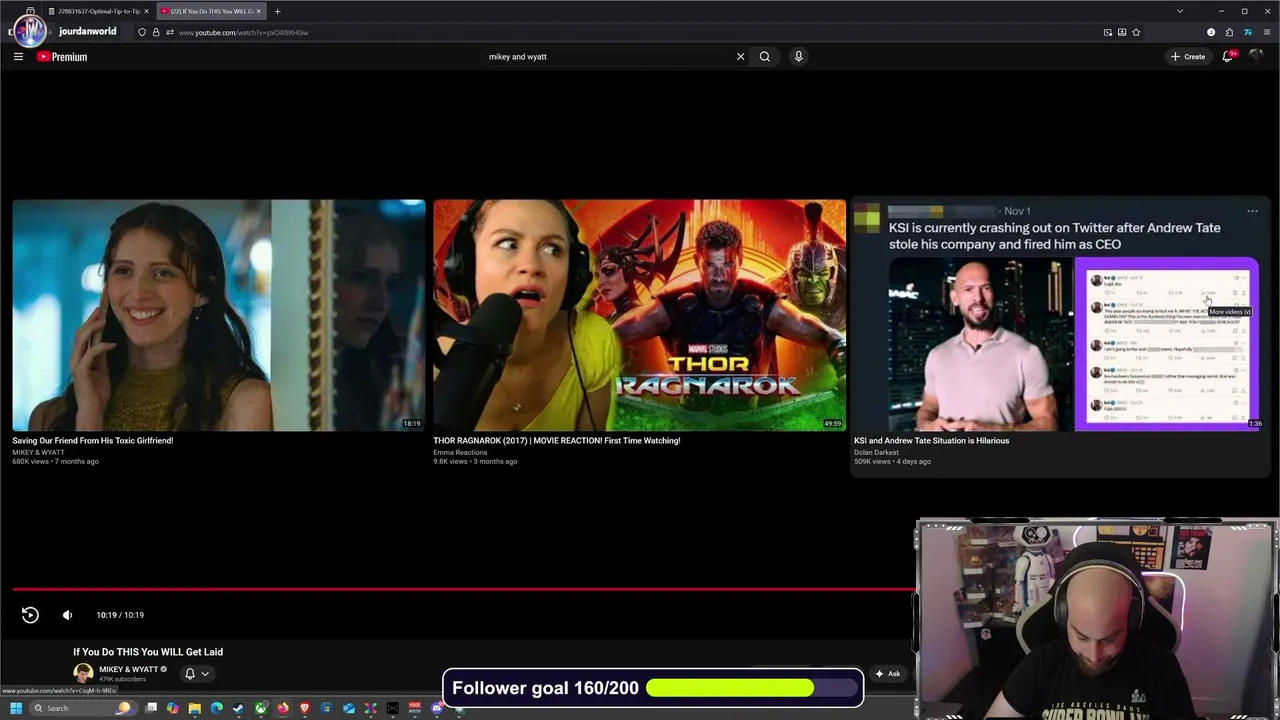Open the Dolan Darkest channel name

click(876, 452)
